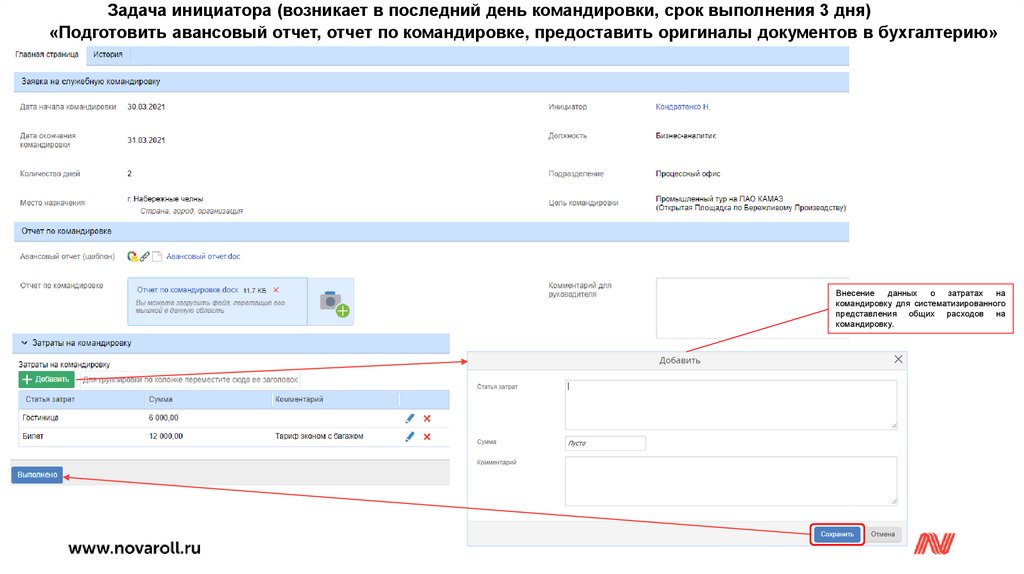This screenshot has width=1024, height=574.
Task: Click the dialog's Комментарий text area
Action: tap(731, 481)
